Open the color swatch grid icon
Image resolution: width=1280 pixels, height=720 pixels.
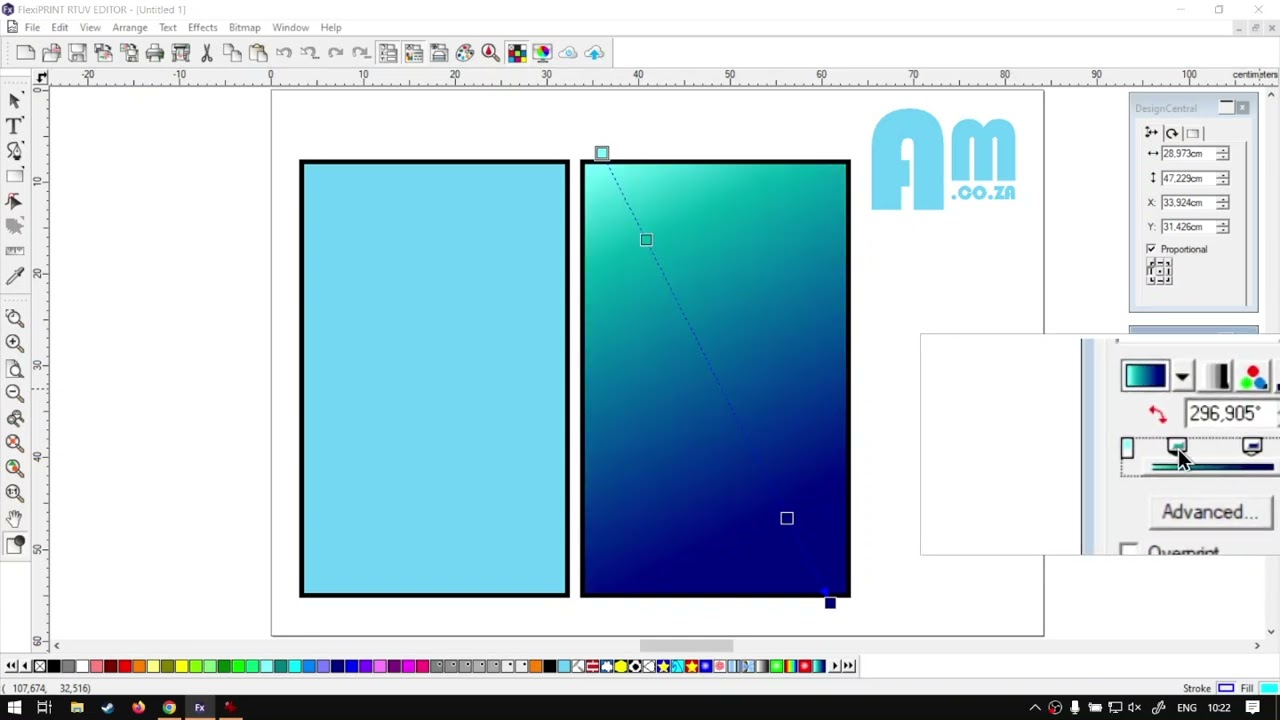516,53
